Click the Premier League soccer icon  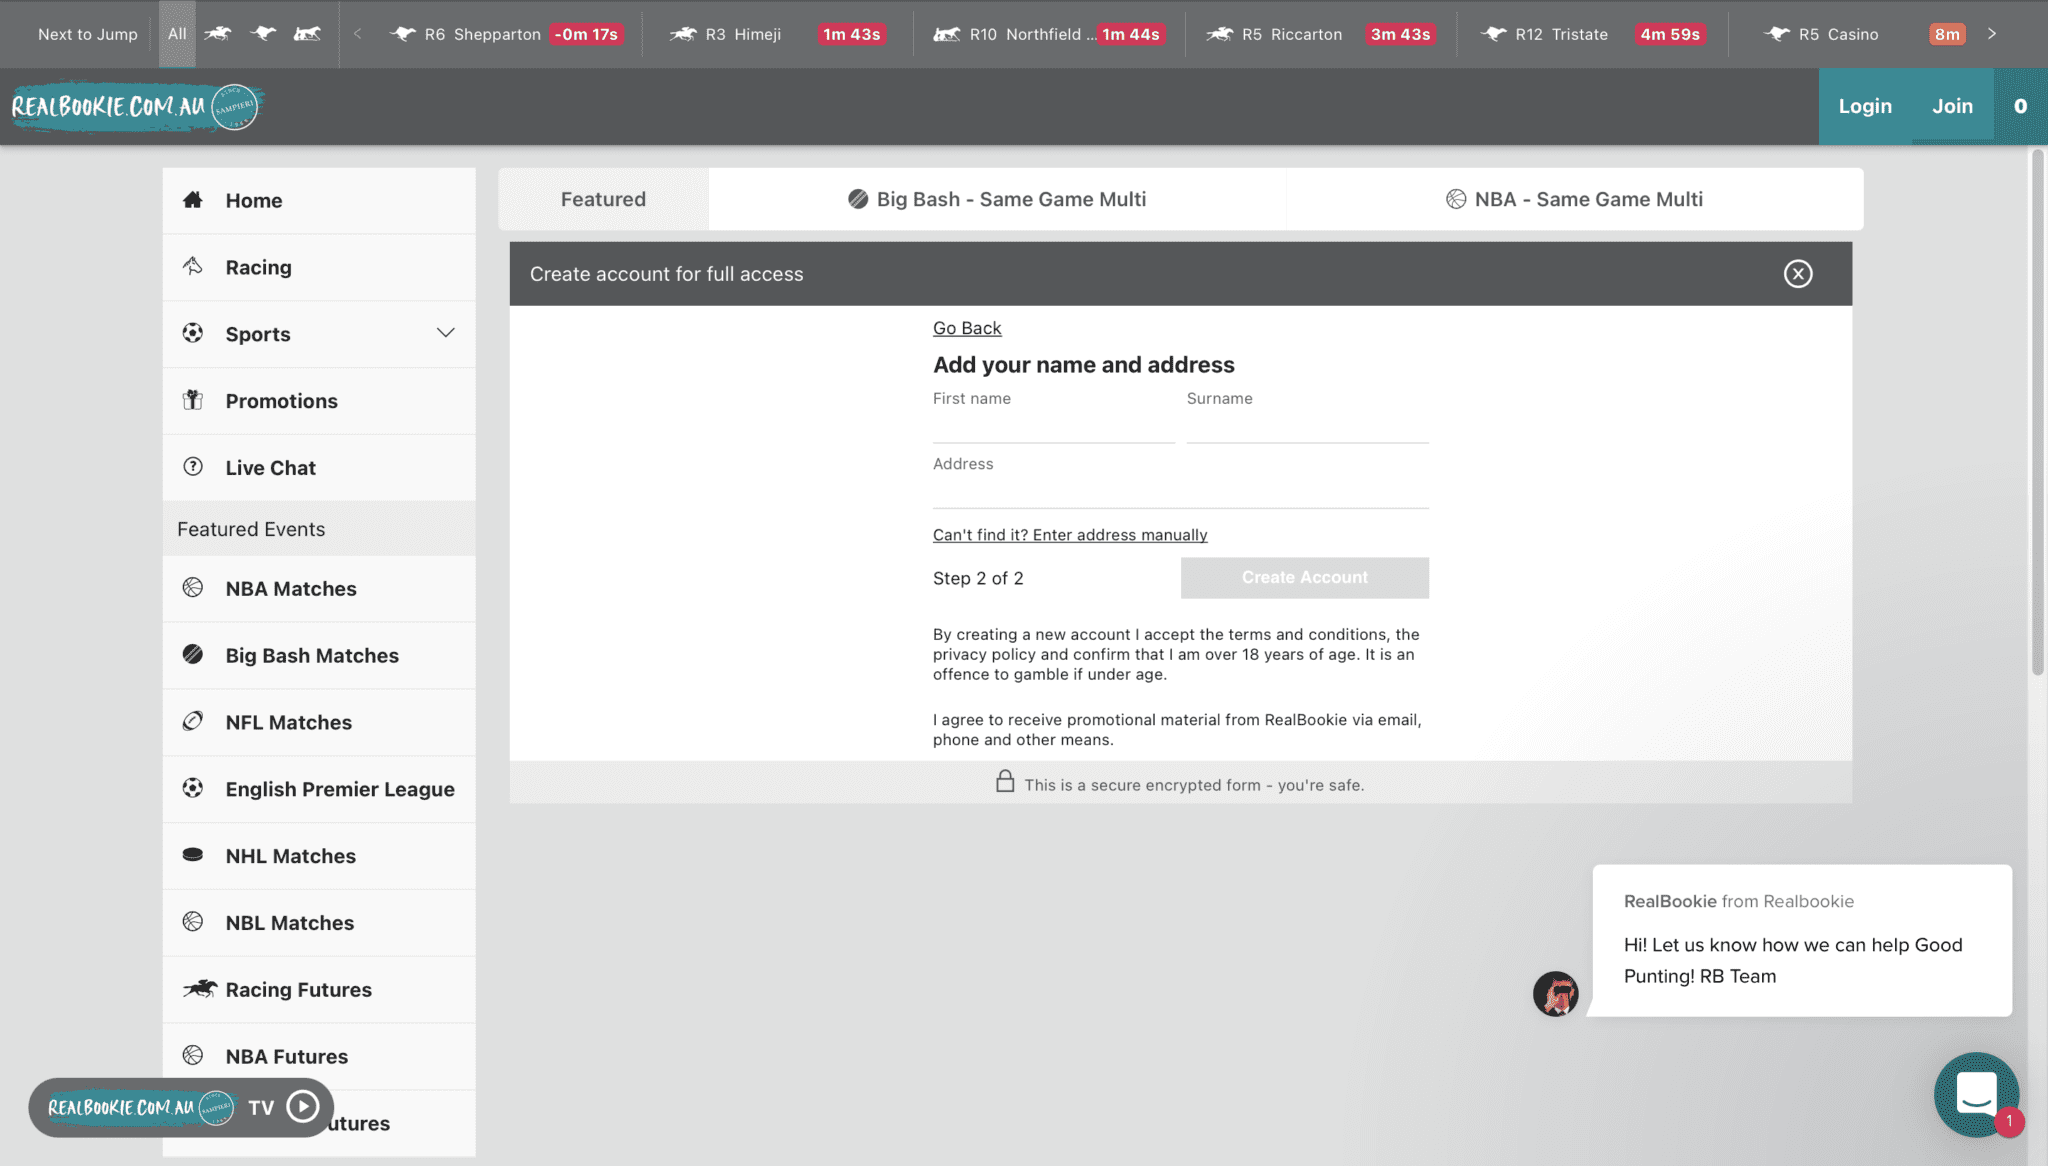[193, 788]
